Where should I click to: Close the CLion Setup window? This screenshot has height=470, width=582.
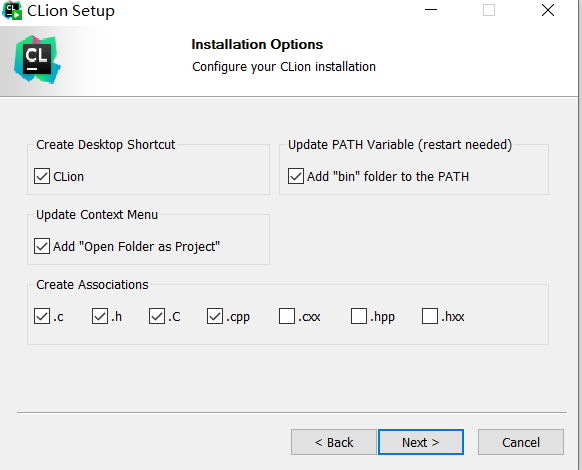(x=548, y=10)
